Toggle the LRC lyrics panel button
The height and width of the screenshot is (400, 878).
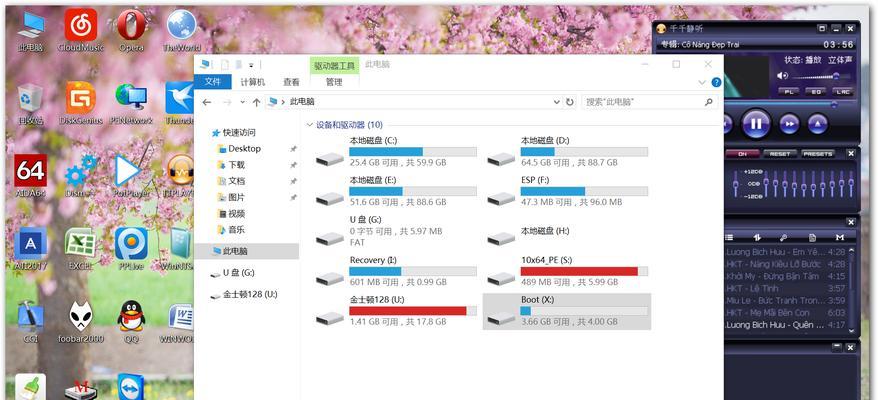(843, 91)
